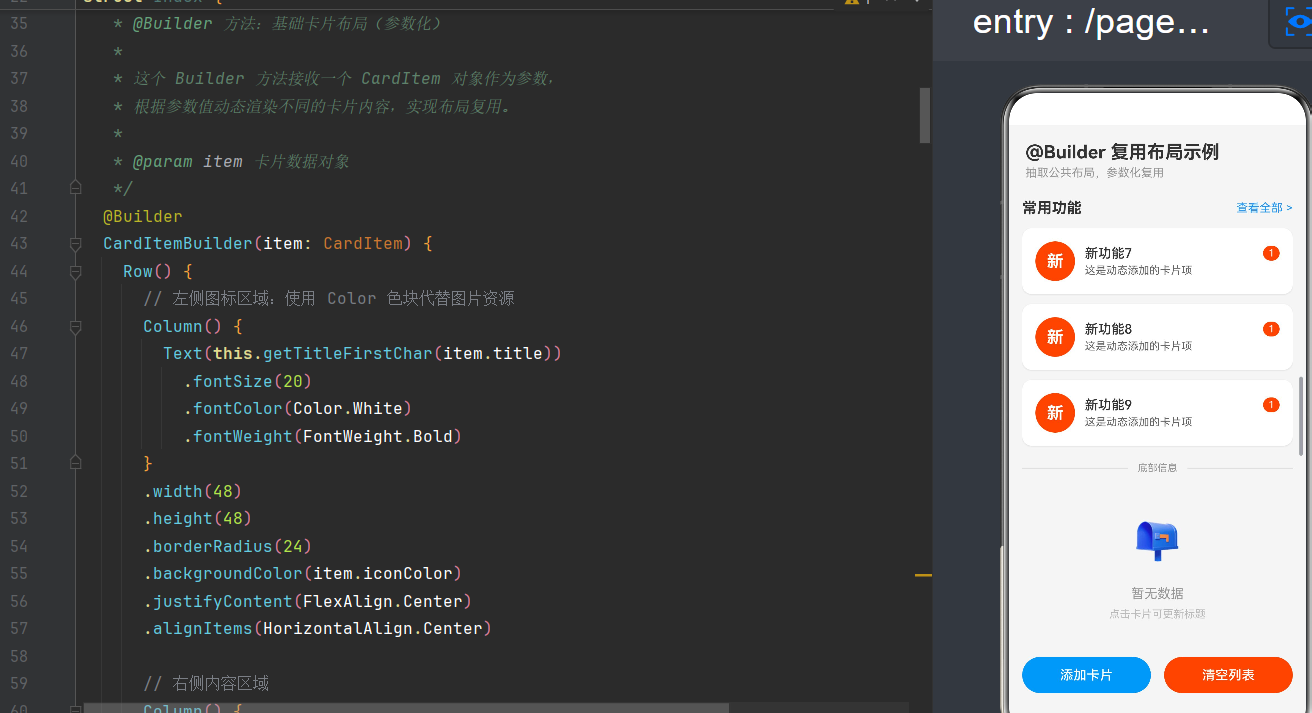Image resolution: width=1312 pixels, height=713 pixels.
Task: Click the 添加卡片 button
Action: (1086, 675)
